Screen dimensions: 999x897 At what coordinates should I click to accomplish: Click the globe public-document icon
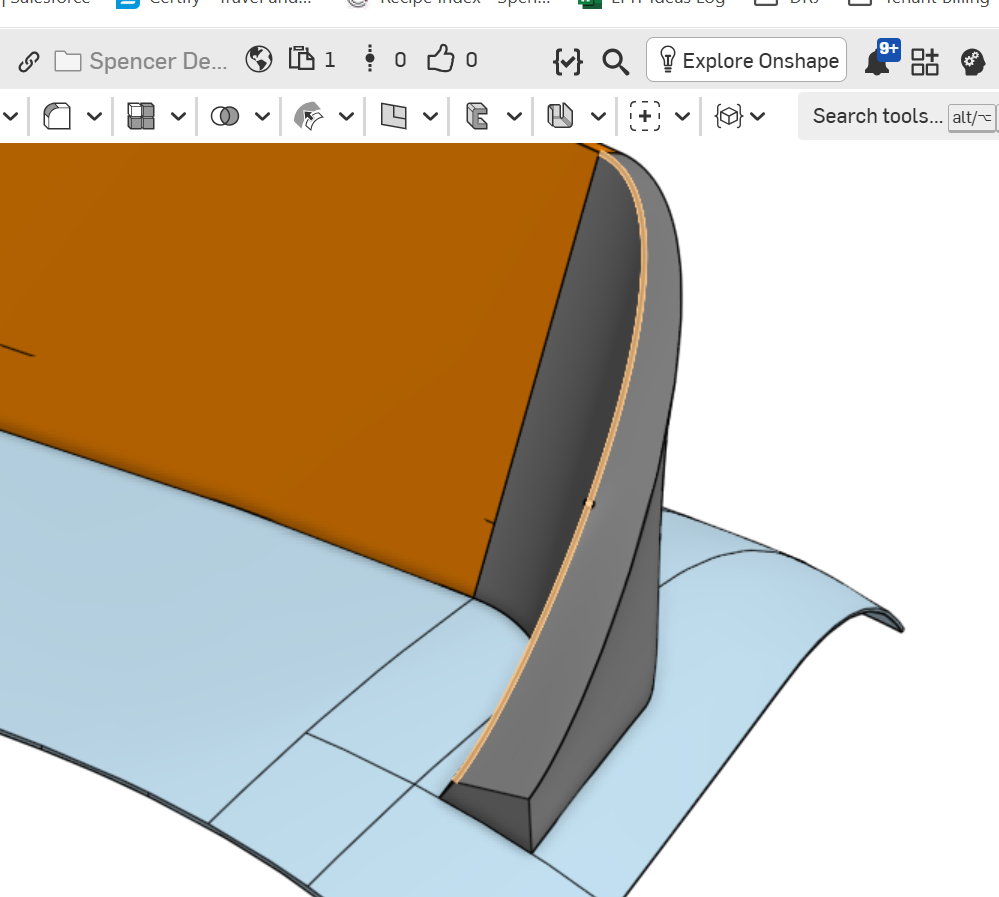point(259,60)
